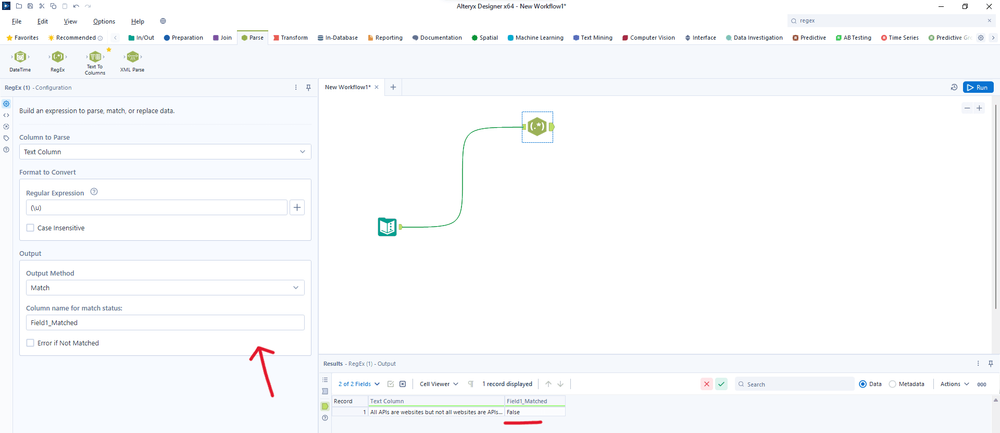Click the info icon beside Regular Expression

94,192
